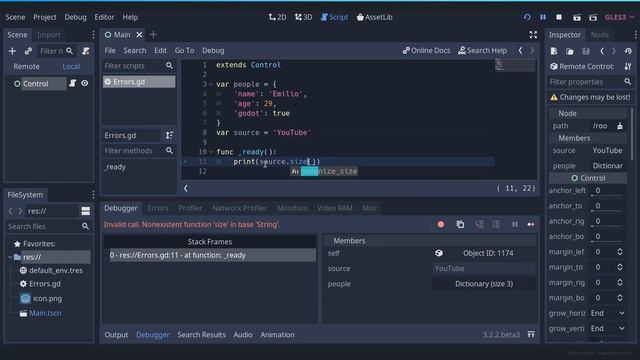Switch to 3D workspace

[303, 17]
